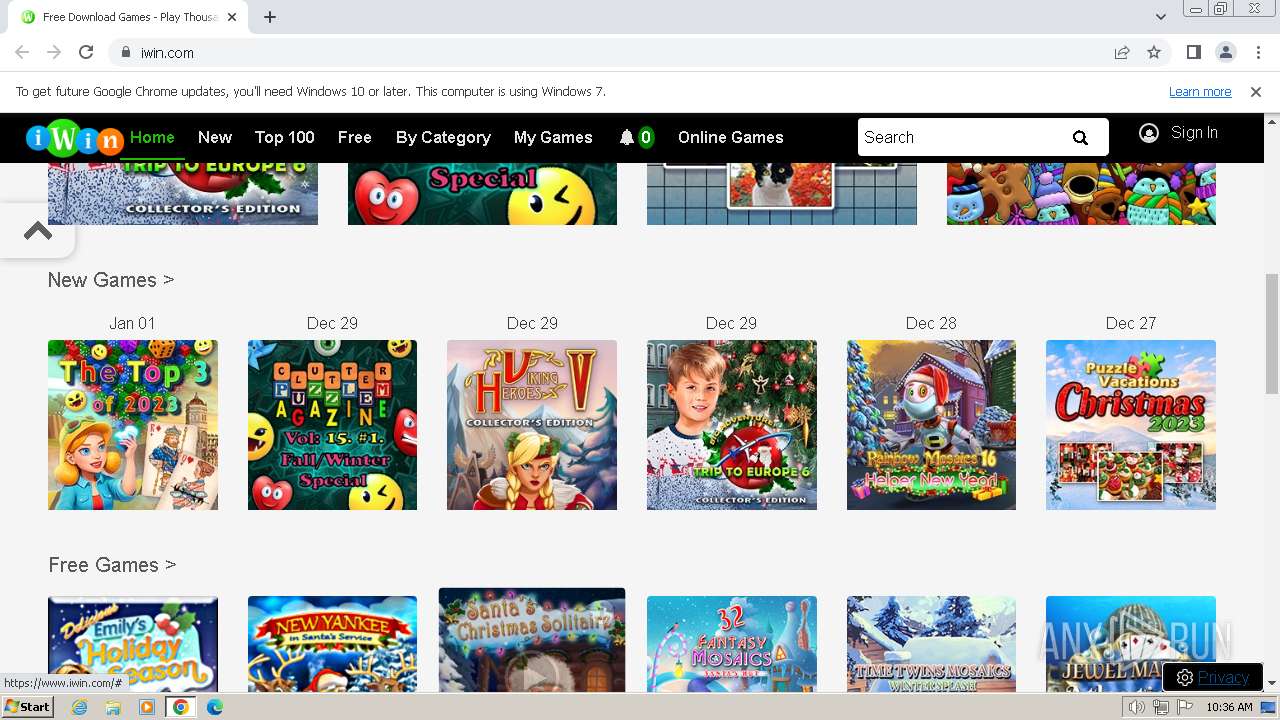The image size is (1280, 720).
Task: Open the Privacy settings button
Action: click(1213, 677)
